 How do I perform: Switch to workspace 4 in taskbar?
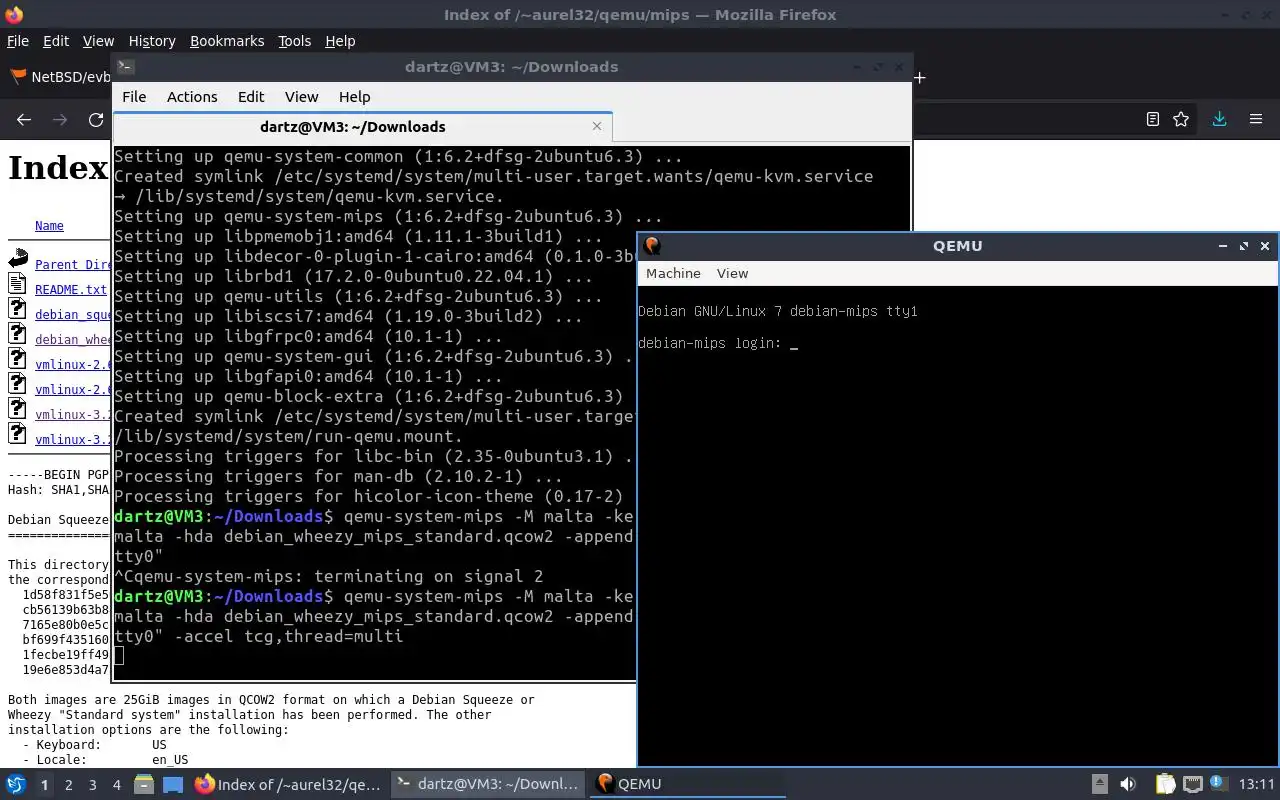pyautogui.click(x=117, y=785)
